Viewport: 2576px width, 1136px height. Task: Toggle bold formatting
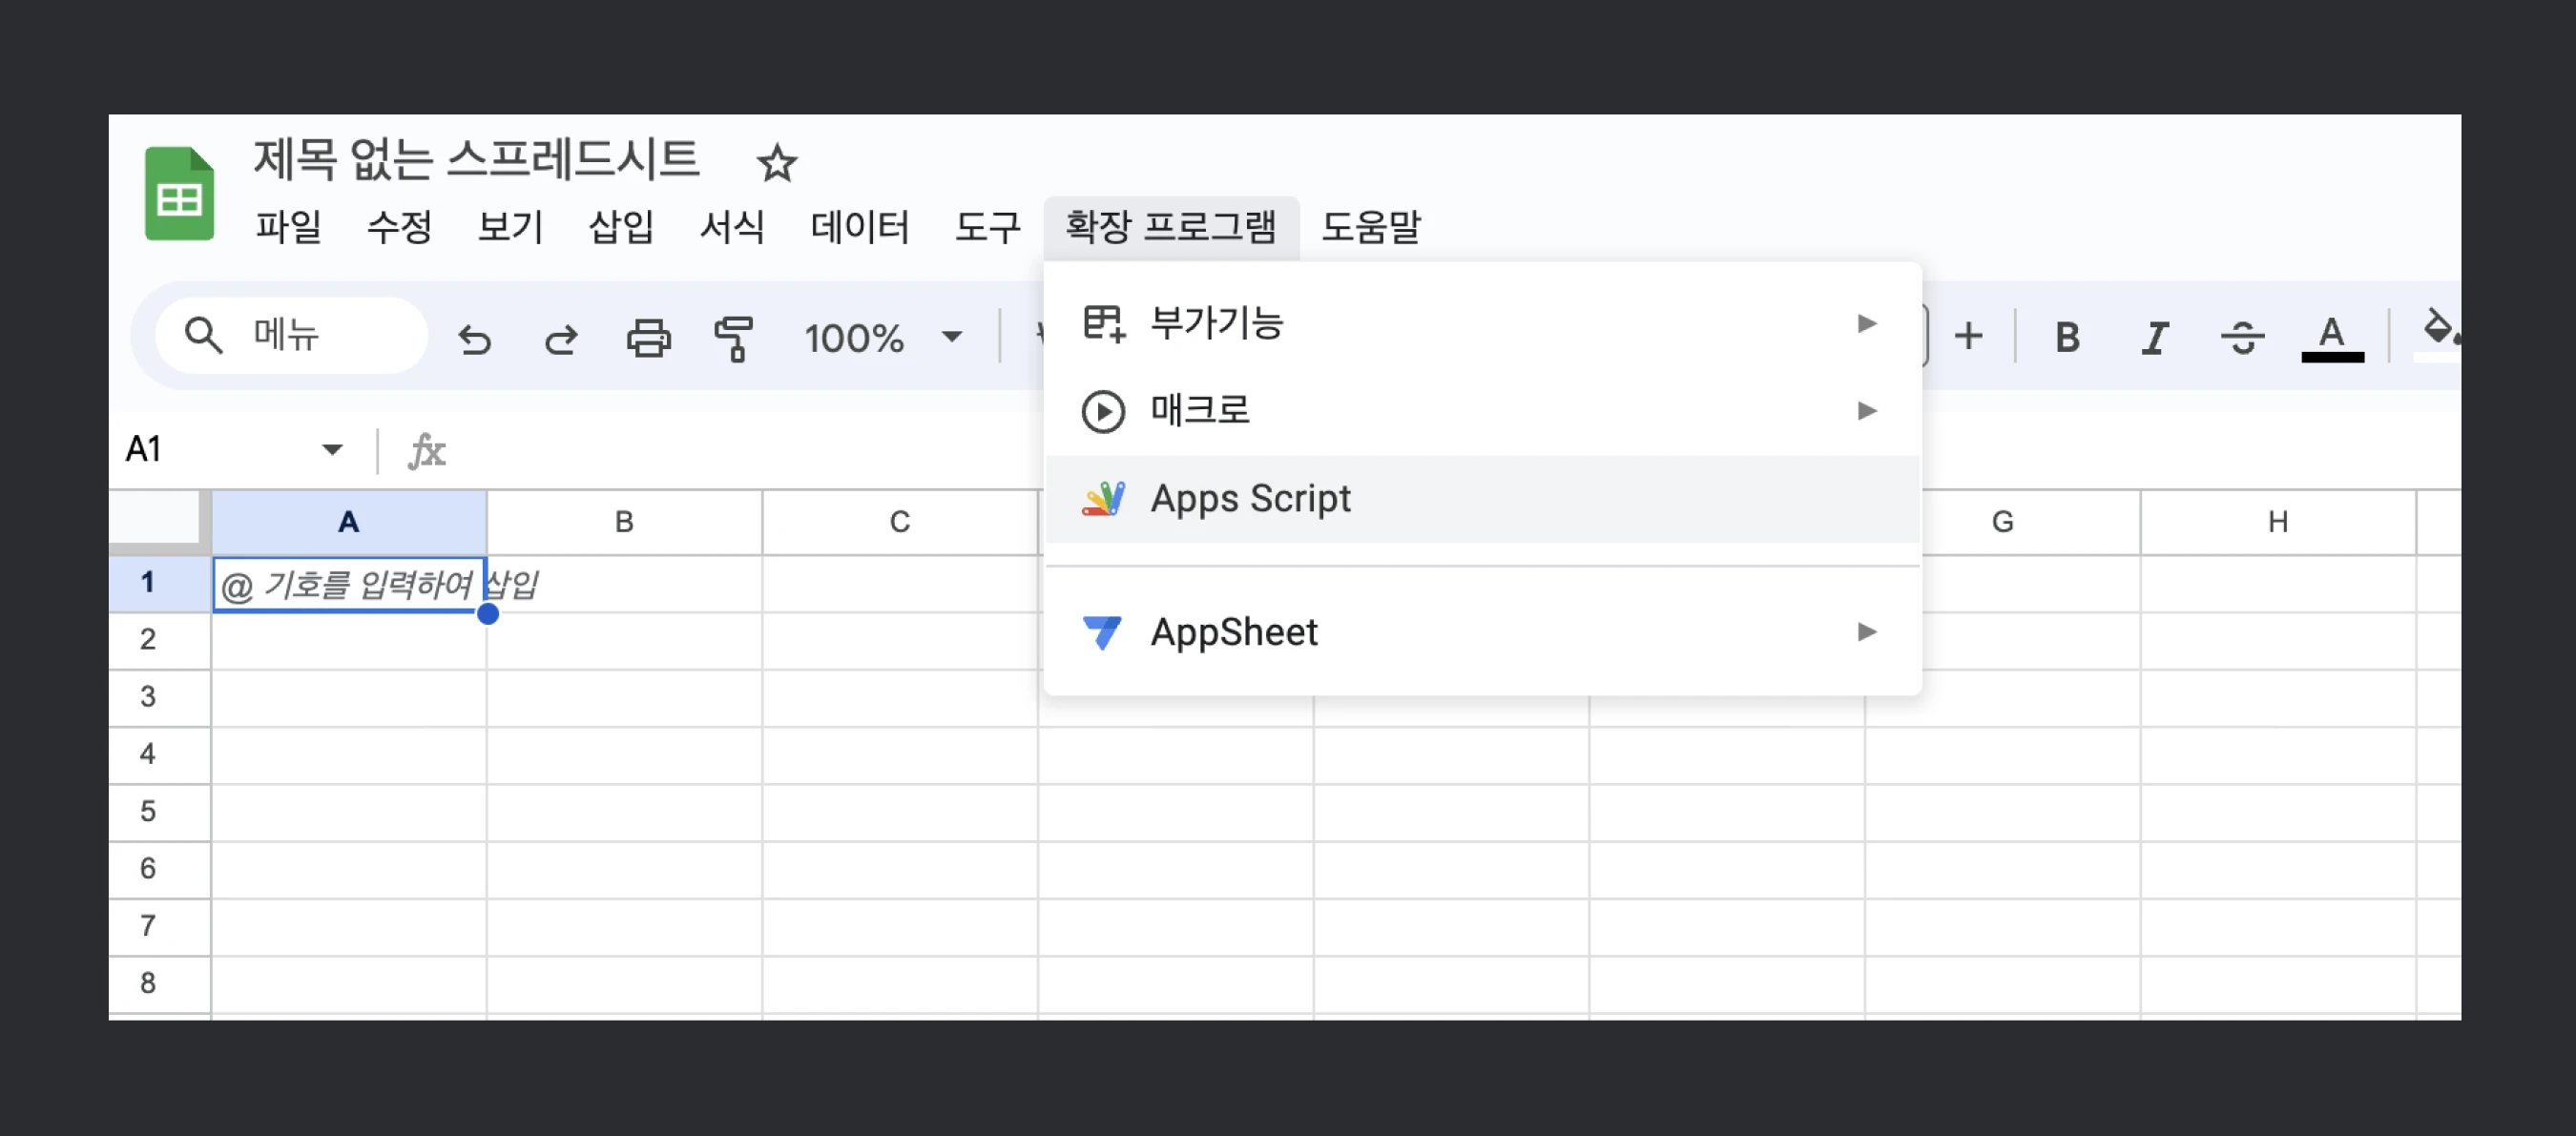2066,338
